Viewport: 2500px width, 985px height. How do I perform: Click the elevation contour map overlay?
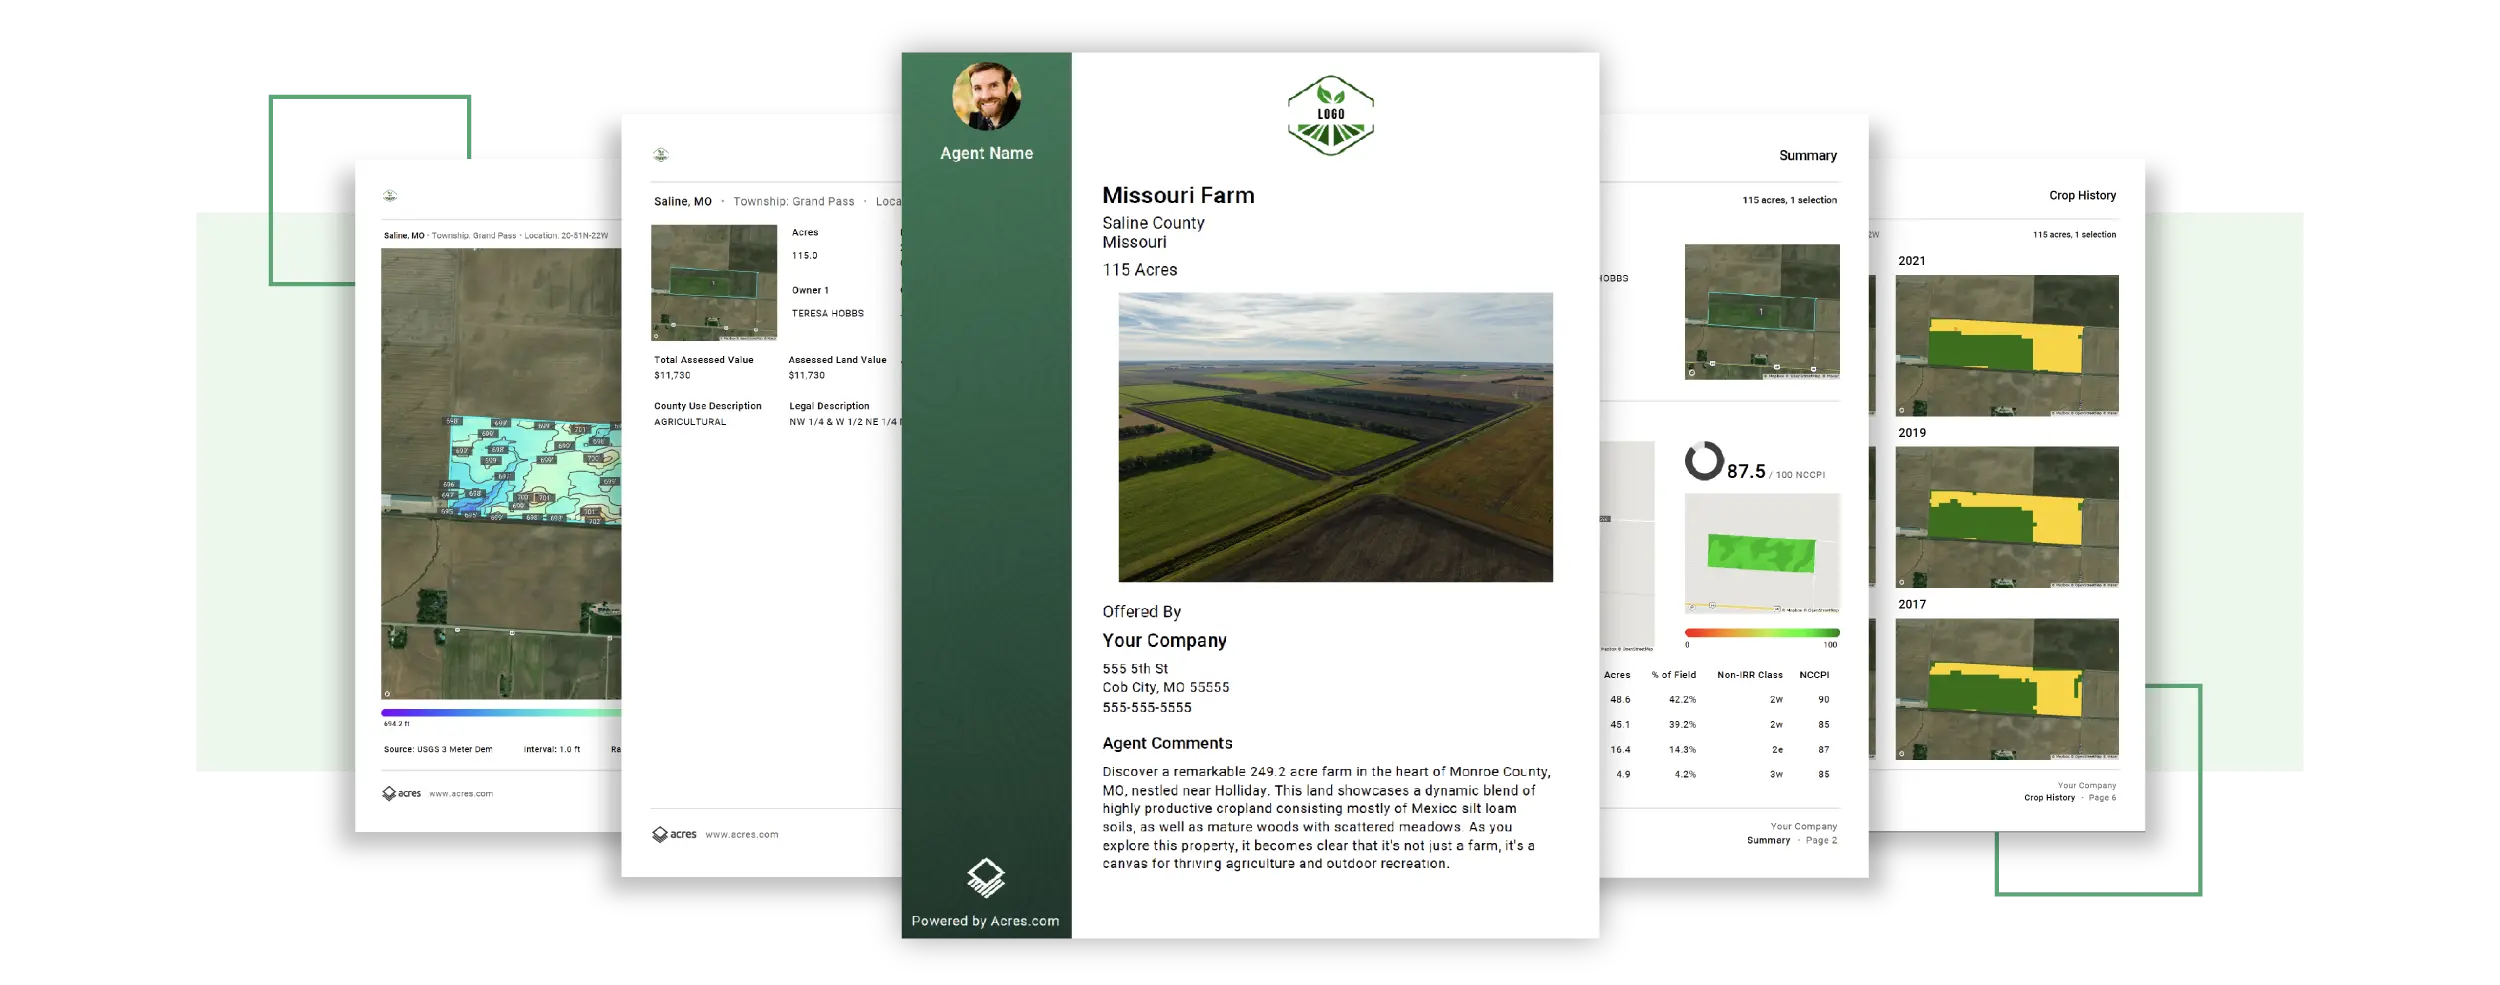click(533, 470)
